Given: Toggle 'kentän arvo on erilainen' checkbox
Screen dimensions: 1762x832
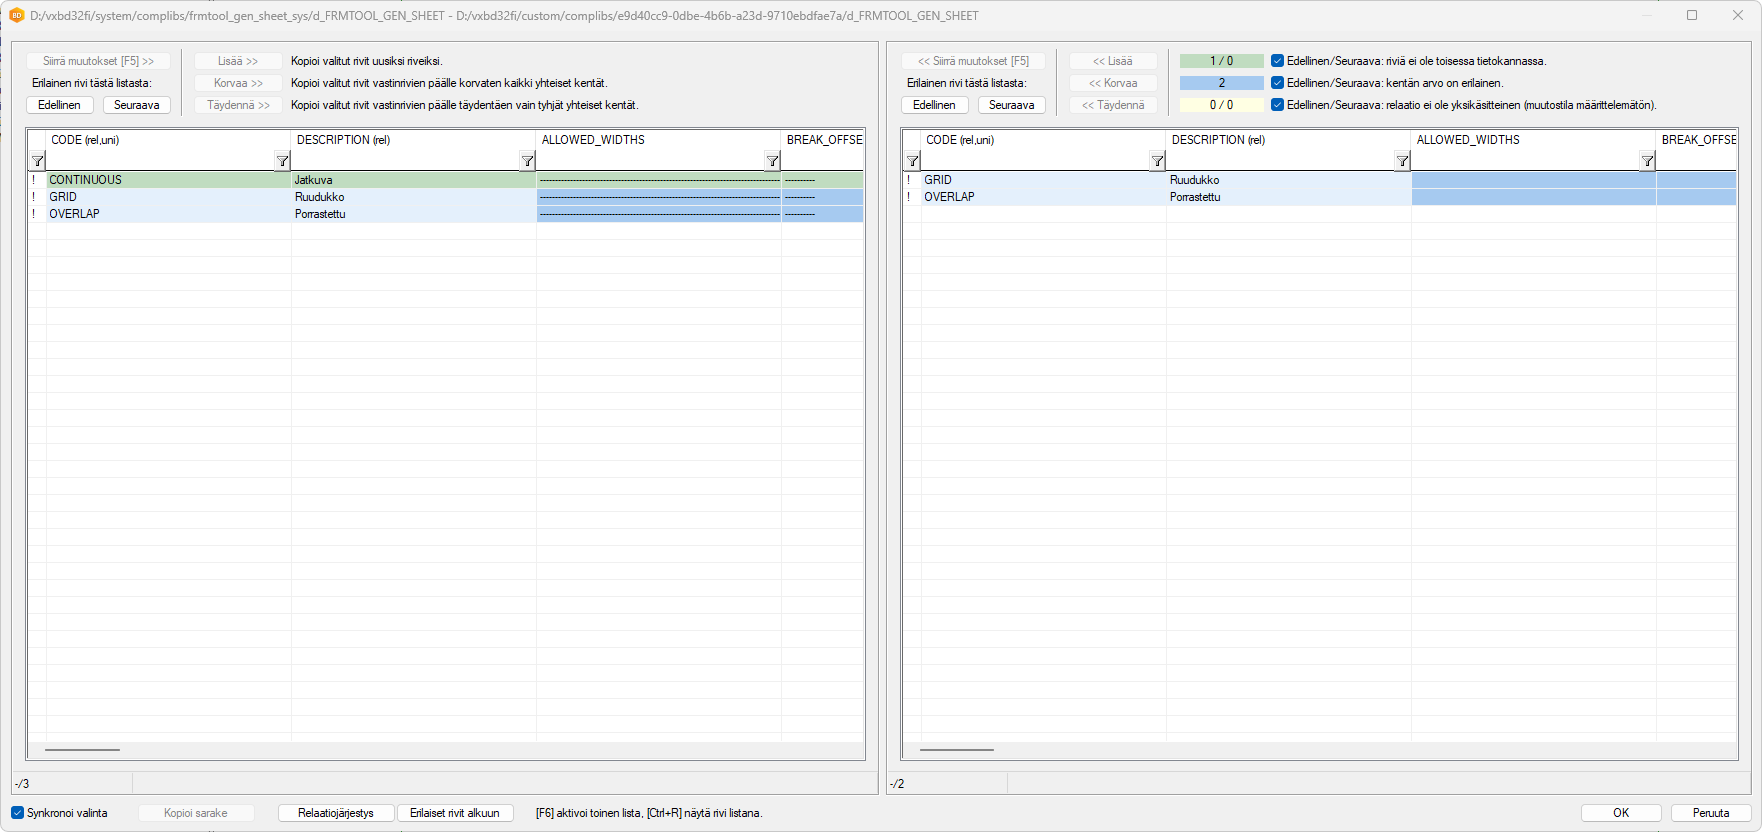Looking at the screenshot, I should (x=1277, y=83).
